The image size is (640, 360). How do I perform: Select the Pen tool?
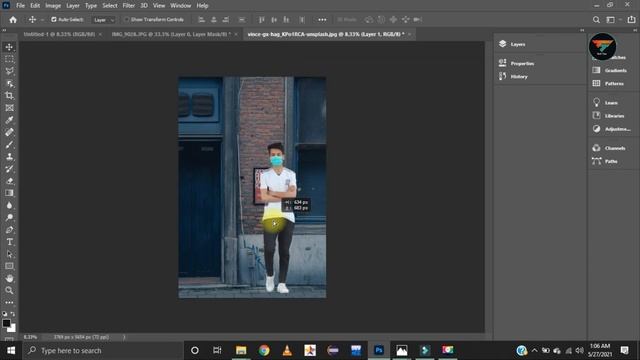click(x=9, y=230)
